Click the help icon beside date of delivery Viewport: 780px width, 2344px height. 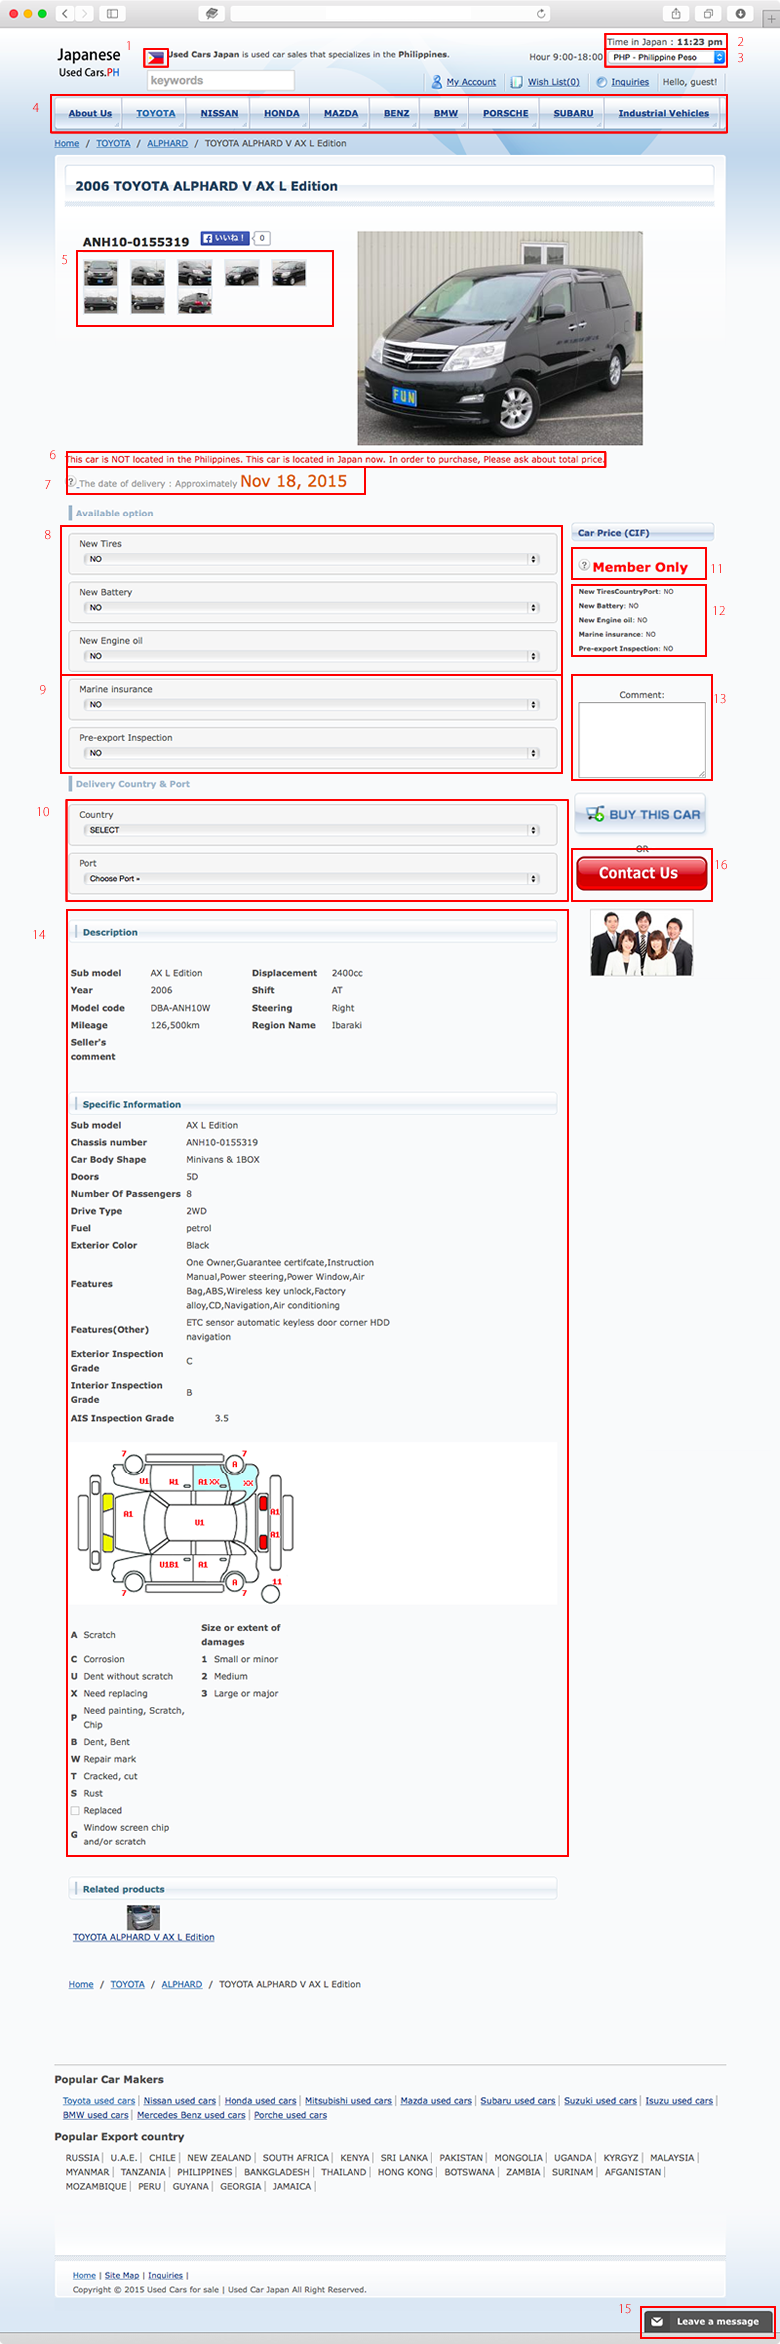point(71,482)
